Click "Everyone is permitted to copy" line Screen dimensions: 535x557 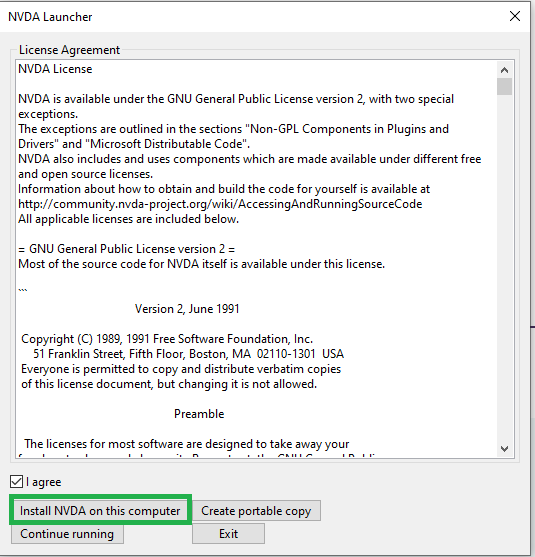click(x=181, y=369)
